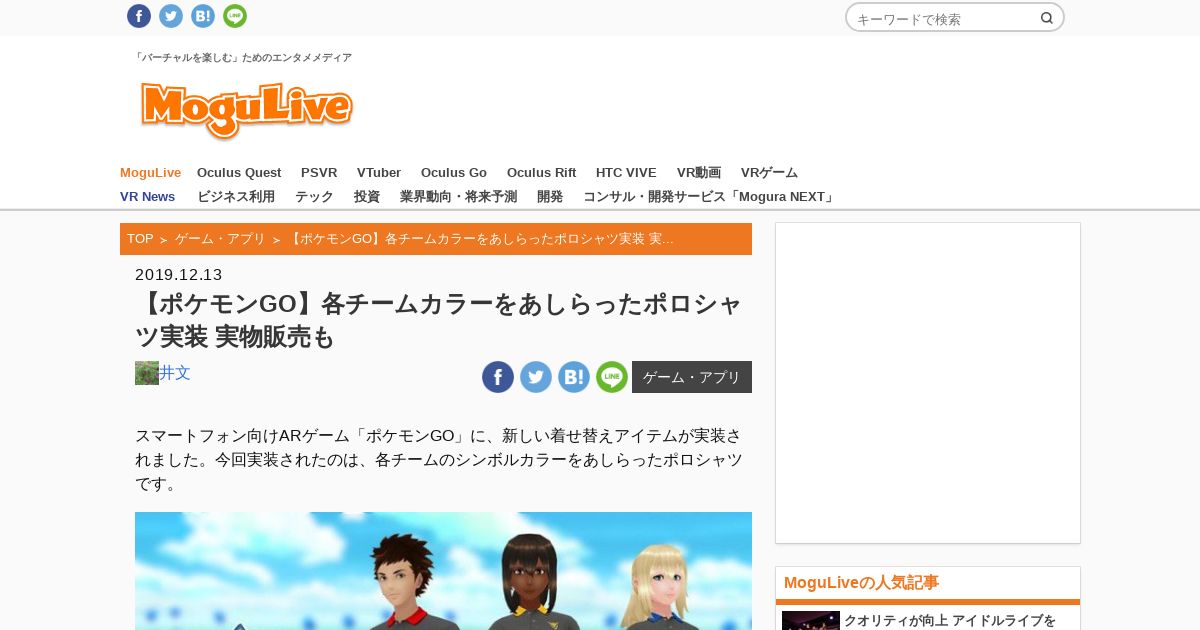
Task: Open VTuber menu item
Action: coord(379,173)
